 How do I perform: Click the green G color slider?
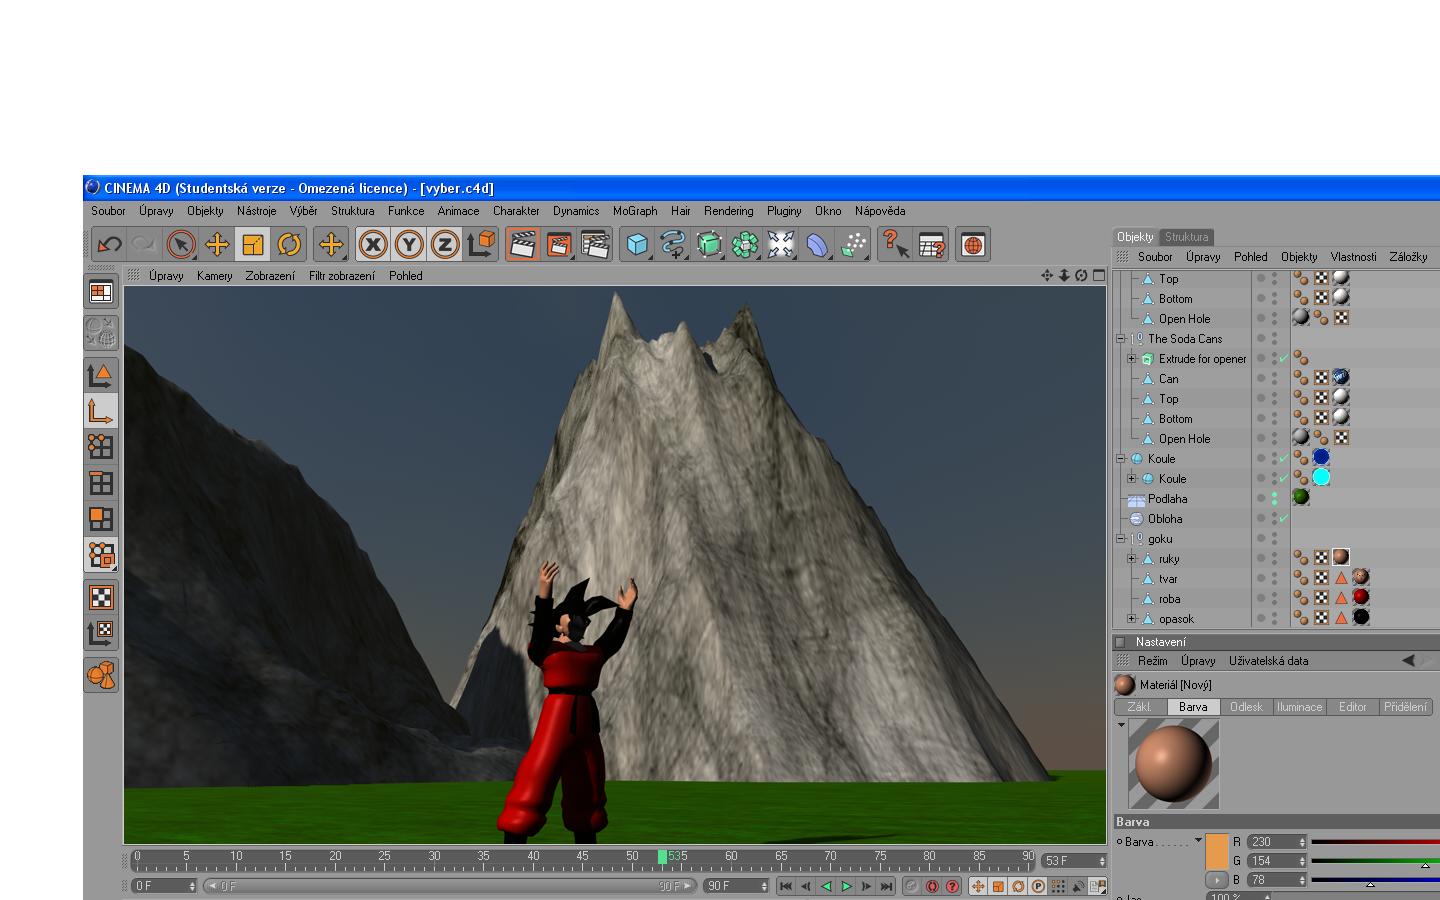tap(1375, 861)
